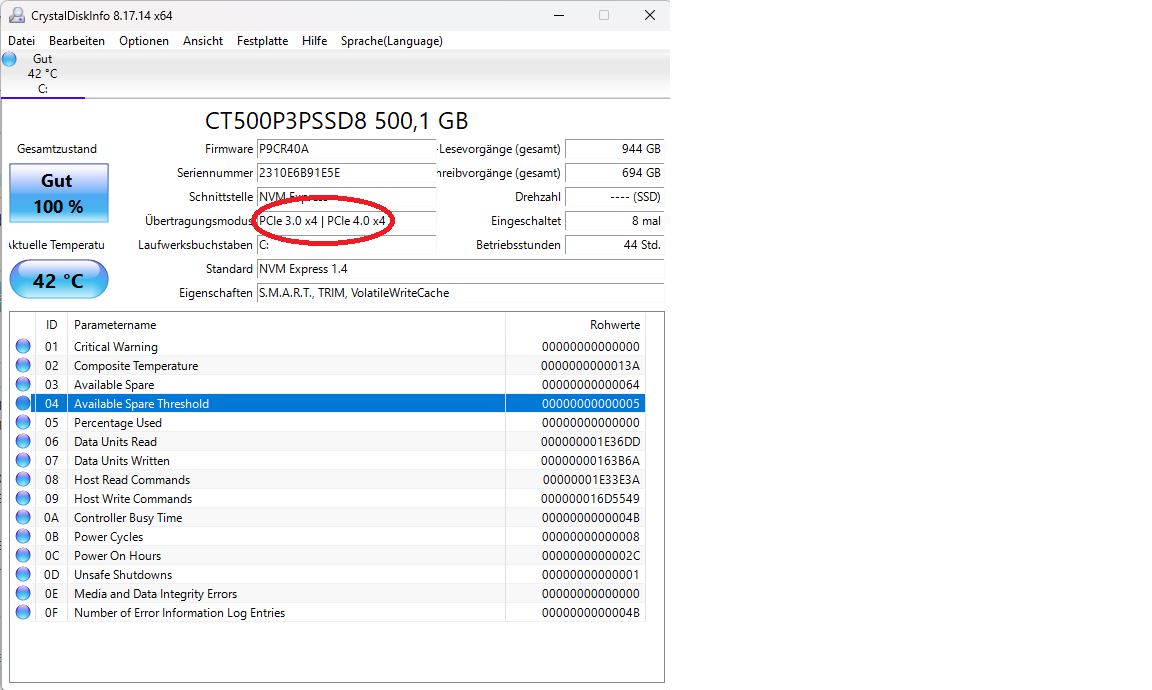Select the Percentage Used row text
The width and height of the screenshot is (1152, 690).
pyautogui.click(x=118, y=423)
